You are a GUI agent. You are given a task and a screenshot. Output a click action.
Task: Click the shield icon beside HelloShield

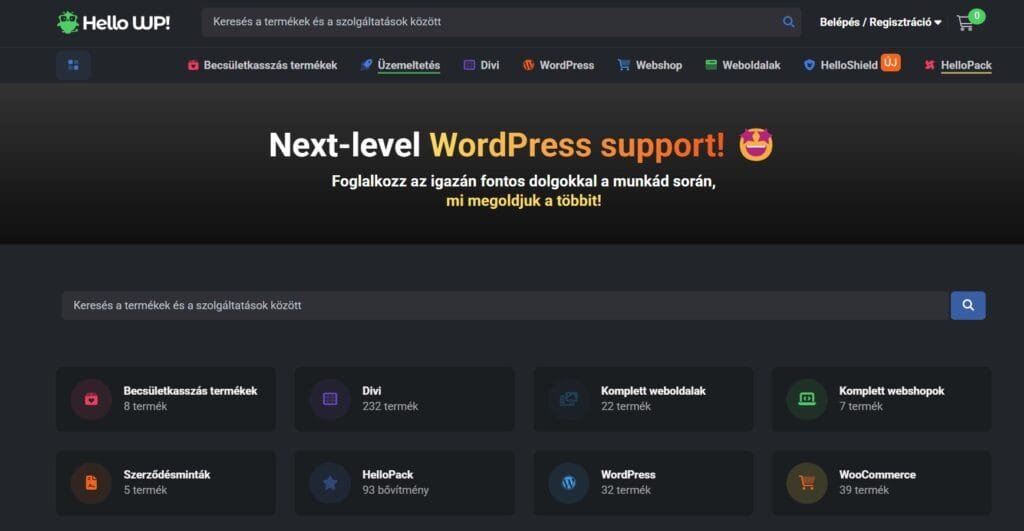tap(809, 65)
